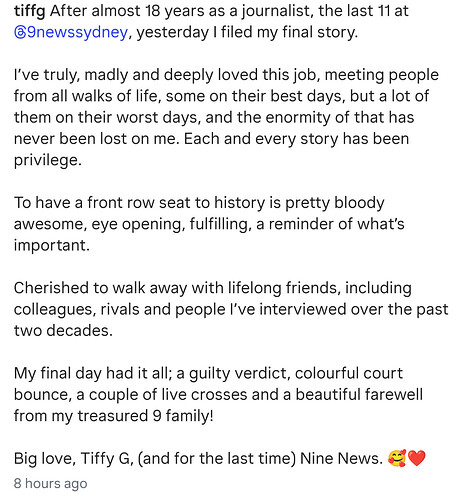Click the line starting "awesome, eye opening, fulfilling"

click(209, 224)
